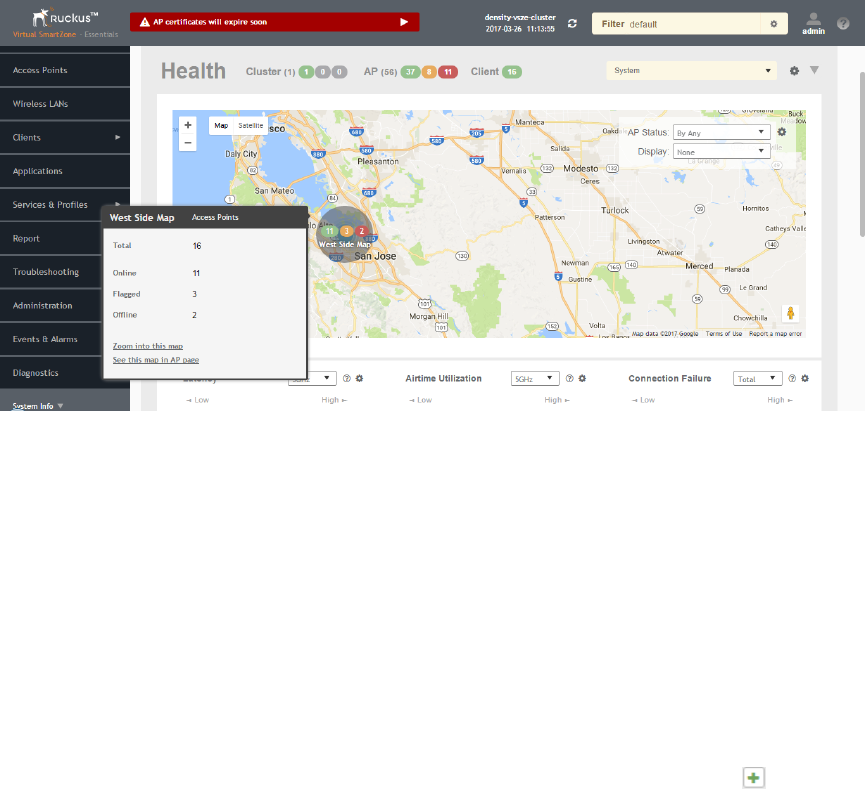Click the Terms of Use map link
The height and width of the screenshot is (789, 865).
pyautogui.click(x=723, y=334)
